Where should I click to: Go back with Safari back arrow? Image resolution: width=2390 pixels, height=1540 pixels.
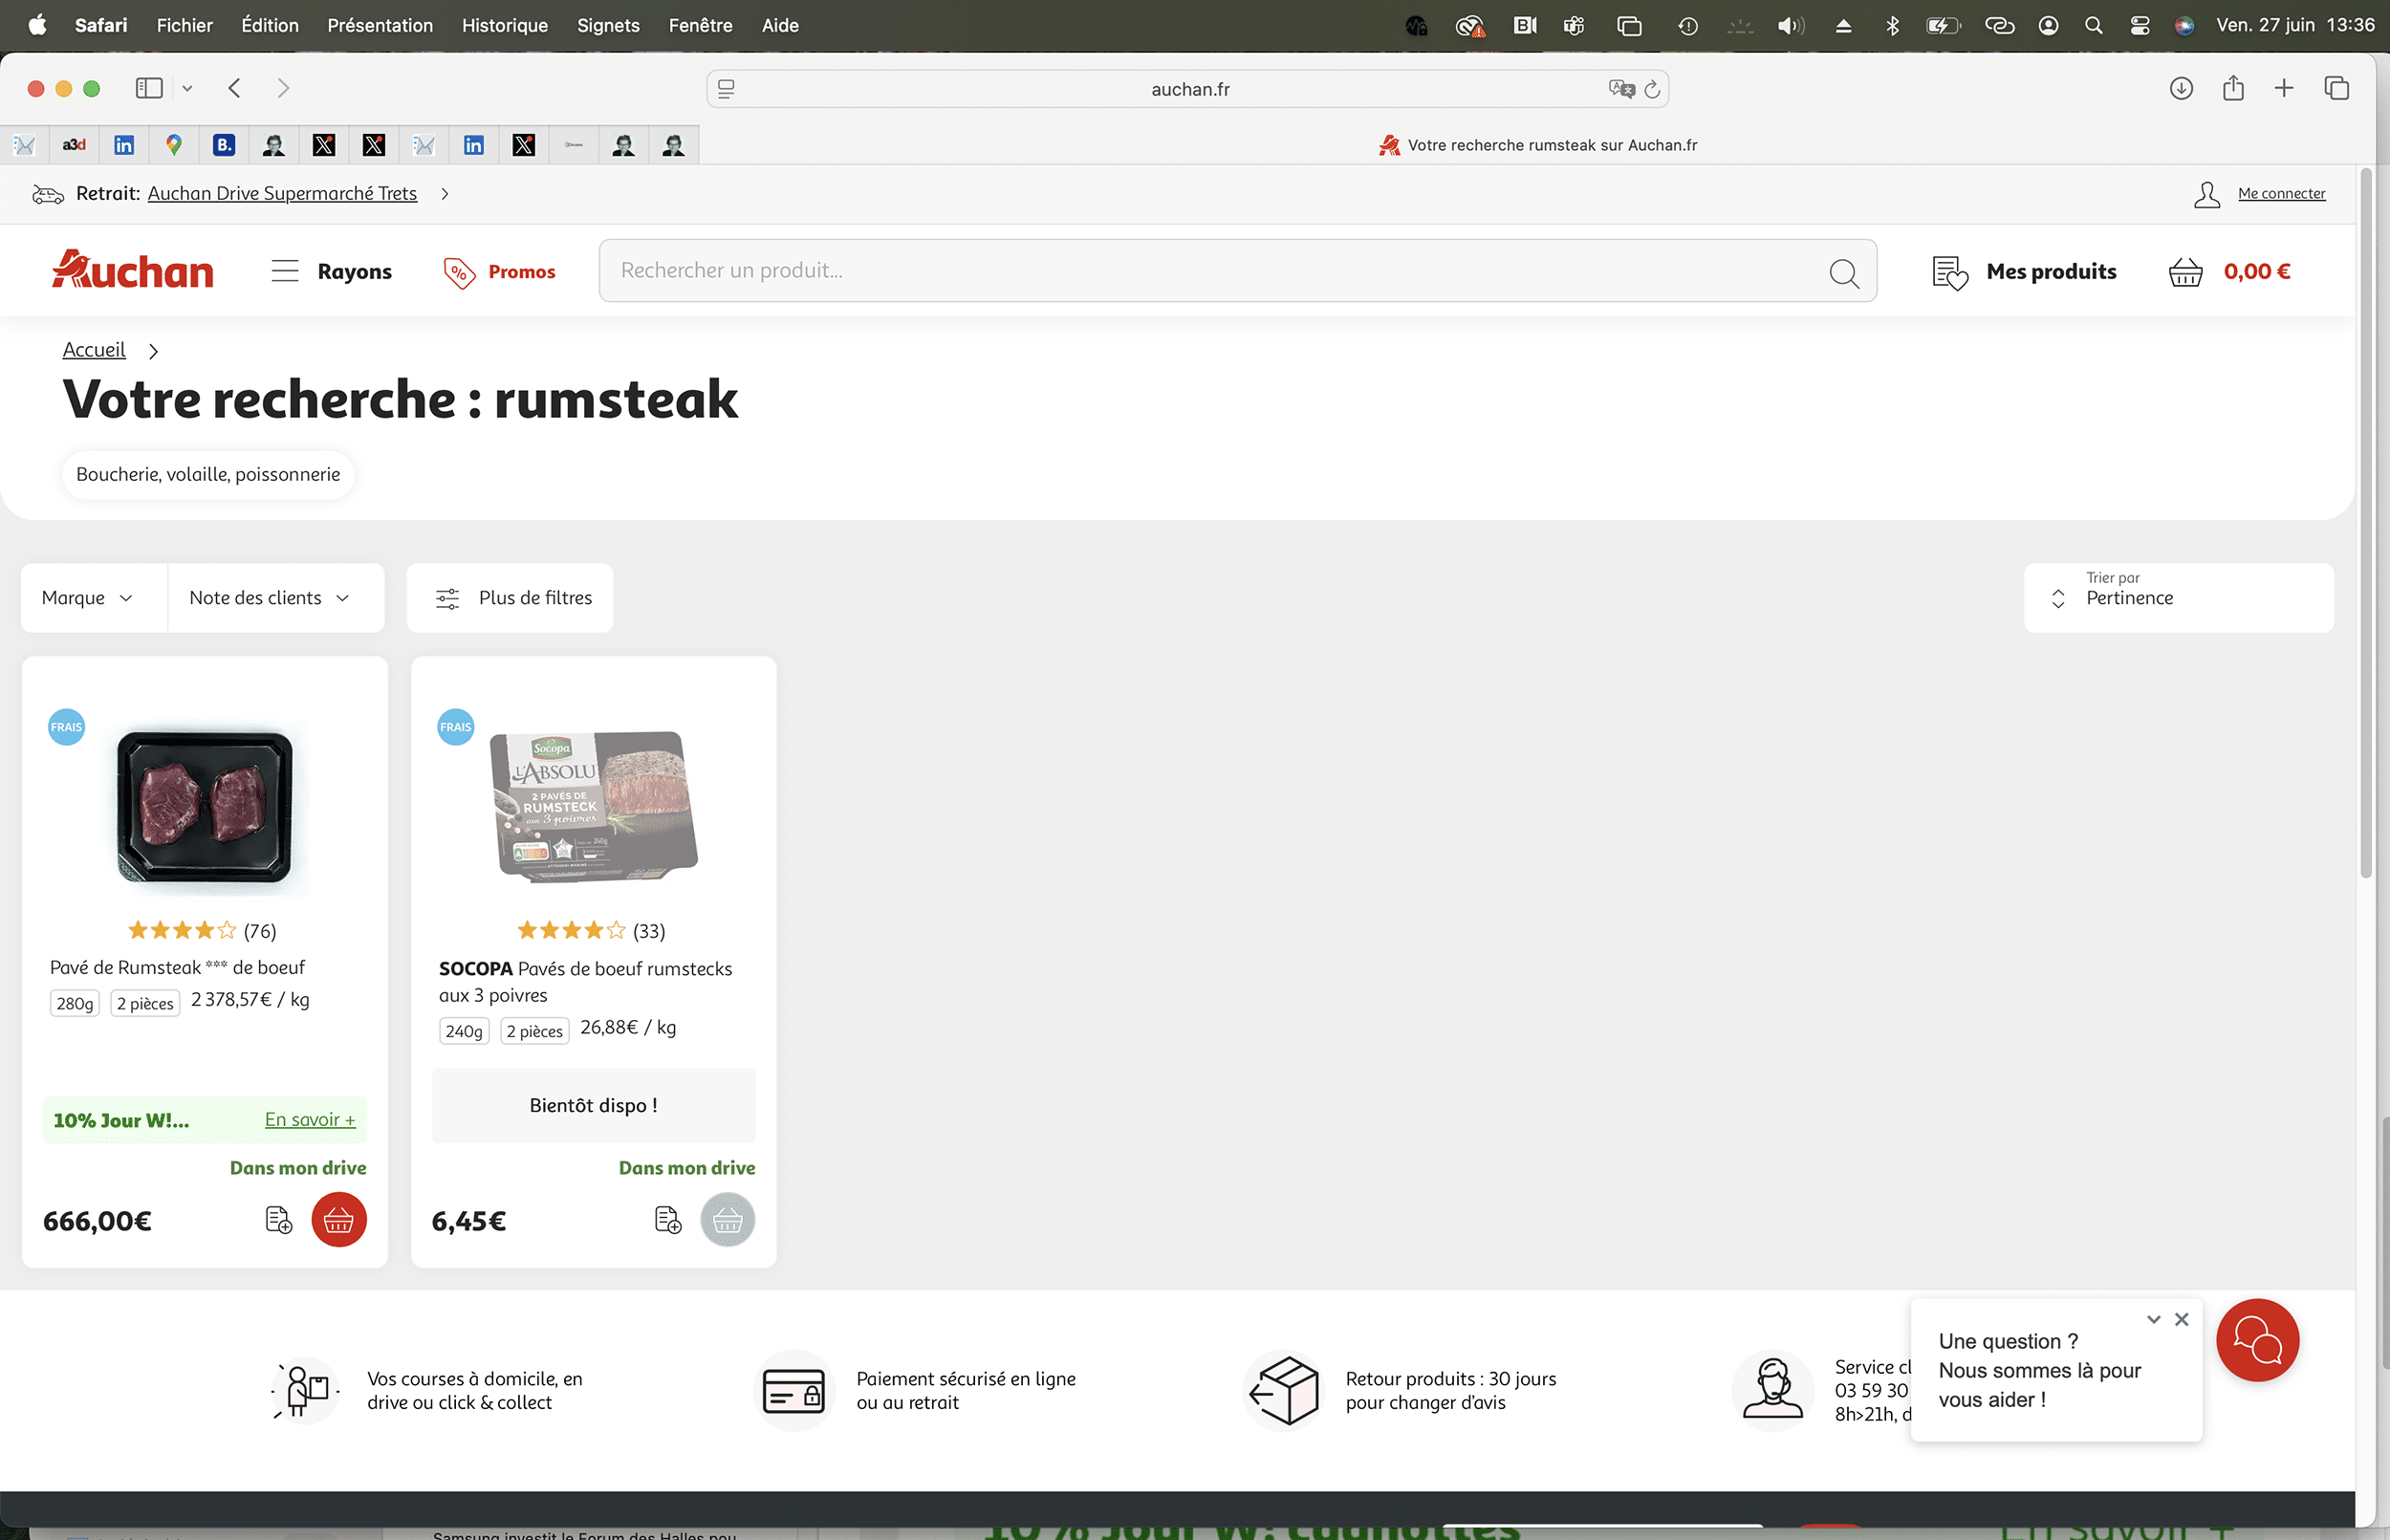click(234, 88)
